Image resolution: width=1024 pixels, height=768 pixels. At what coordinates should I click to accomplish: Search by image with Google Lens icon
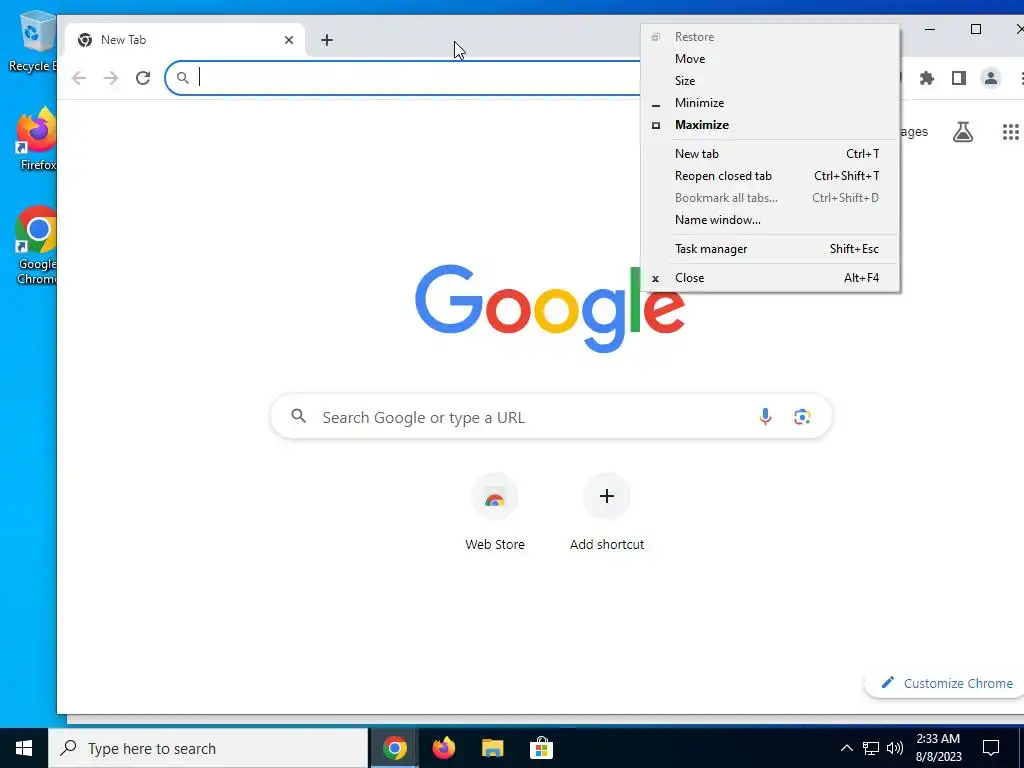(802, 417)
